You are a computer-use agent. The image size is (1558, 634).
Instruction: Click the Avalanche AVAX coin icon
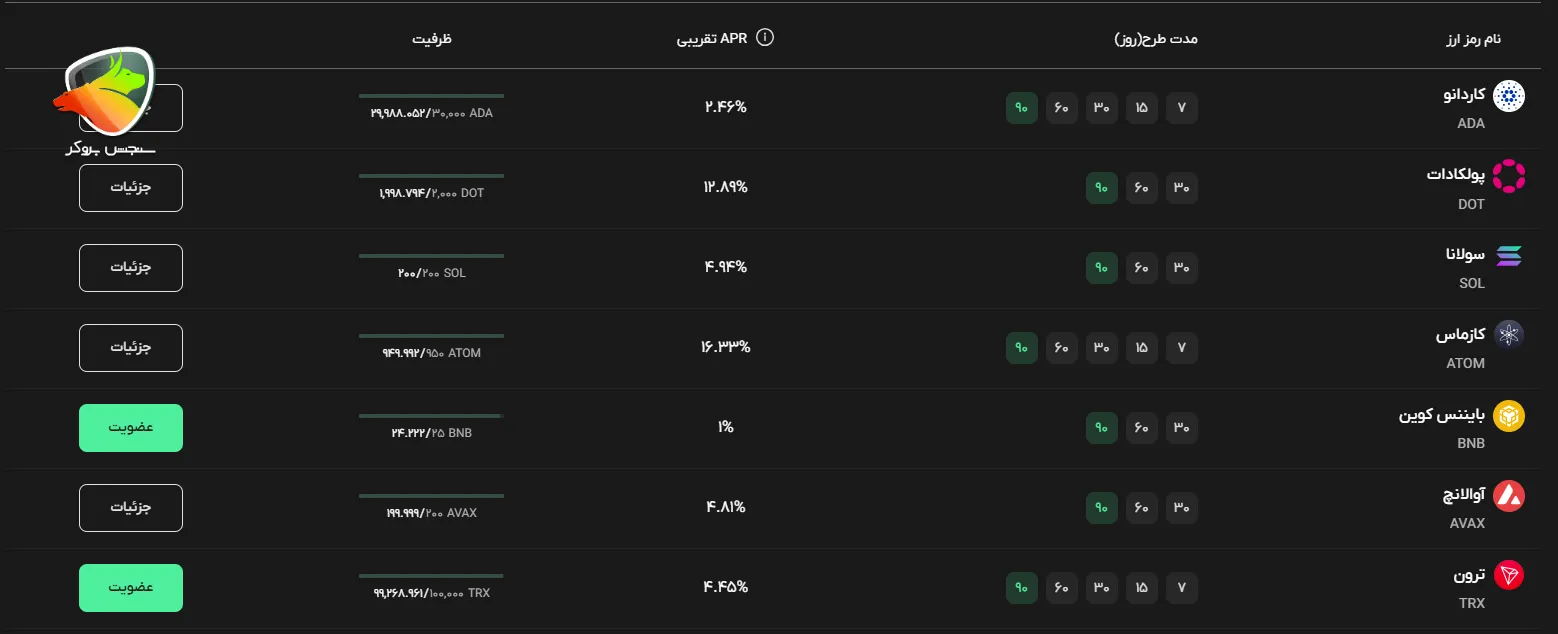(x=1508, y=496)
